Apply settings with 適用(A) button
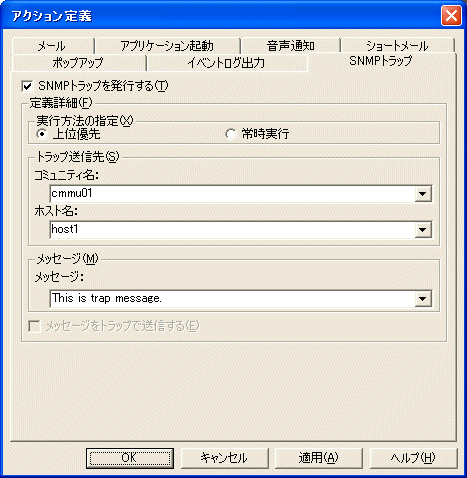The height and width of the screenshot is (478, 467). click(x=319, y=458)
